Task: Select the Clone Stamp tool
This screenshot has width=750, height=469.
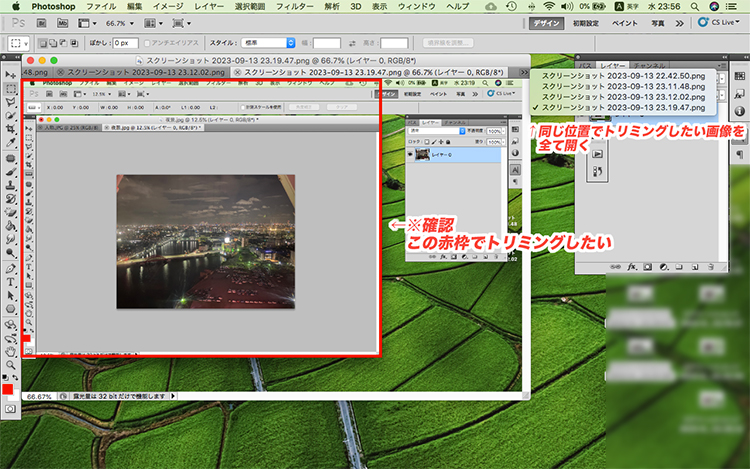Action: [10, 185]
